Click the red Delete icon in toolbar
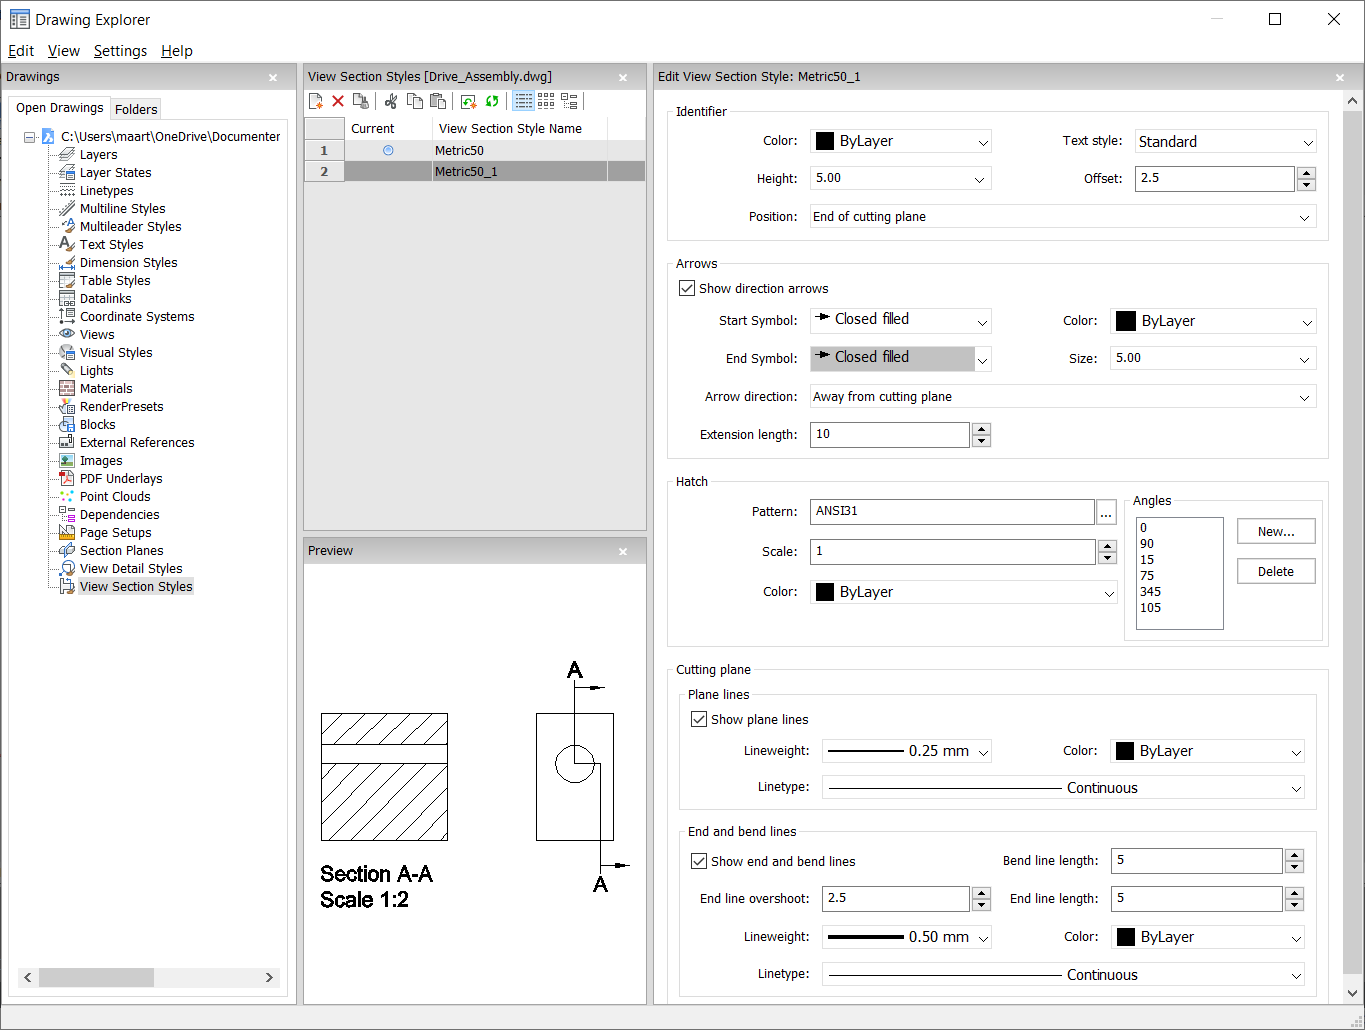Screen dimensions: 1365x1030 (338, 101)
